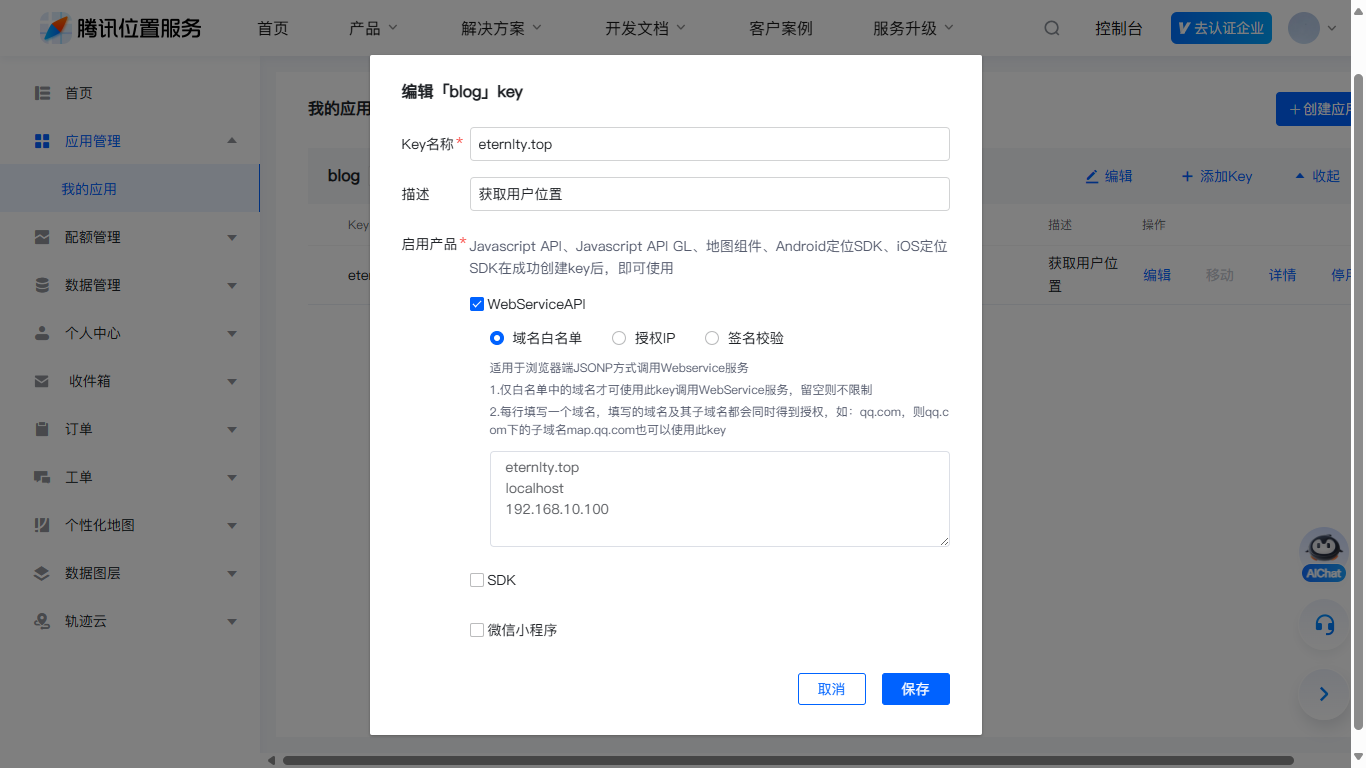This screenshot has height=768, width=1366.
Task: Click the 数据管理 database icon
Action: 42,285
